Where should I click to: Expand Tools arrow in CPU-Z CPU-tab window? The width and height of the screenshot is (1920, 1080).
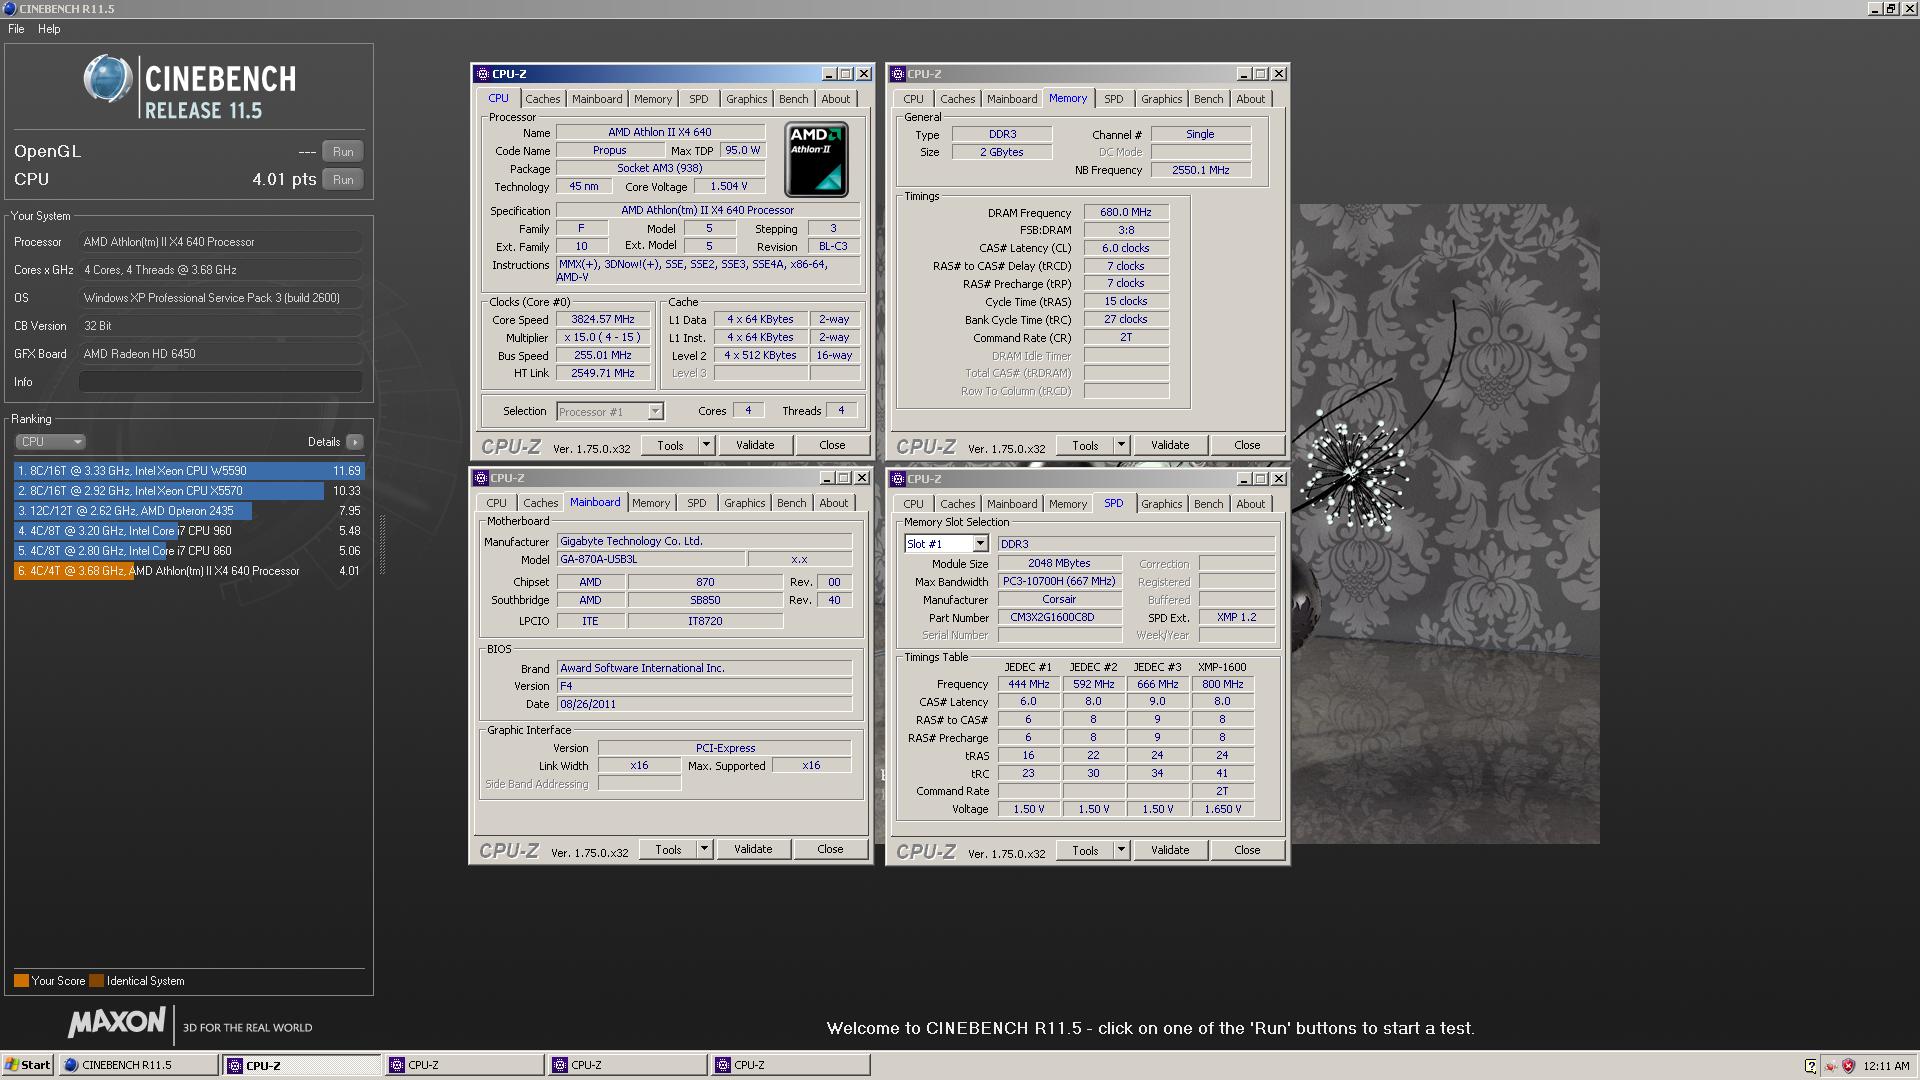click(706, 445)
